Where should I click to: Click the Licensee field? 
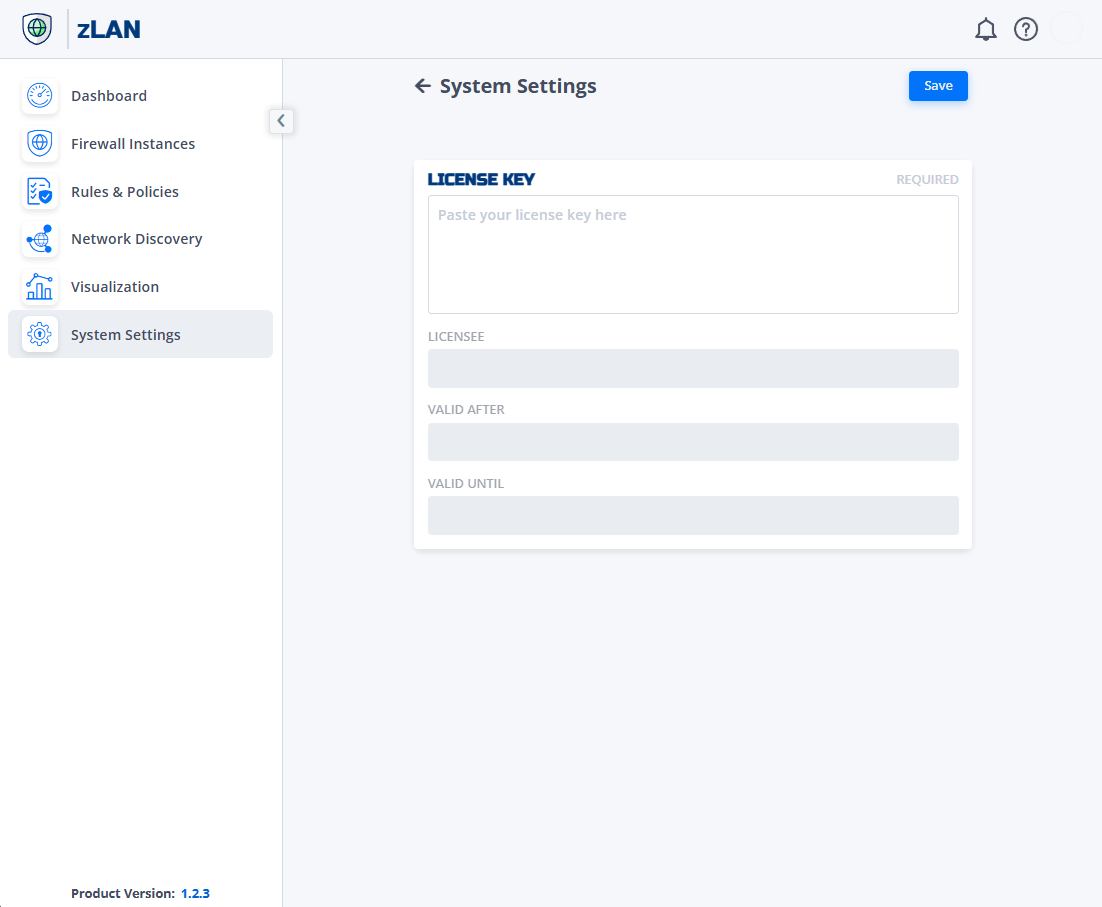(693, 368)
